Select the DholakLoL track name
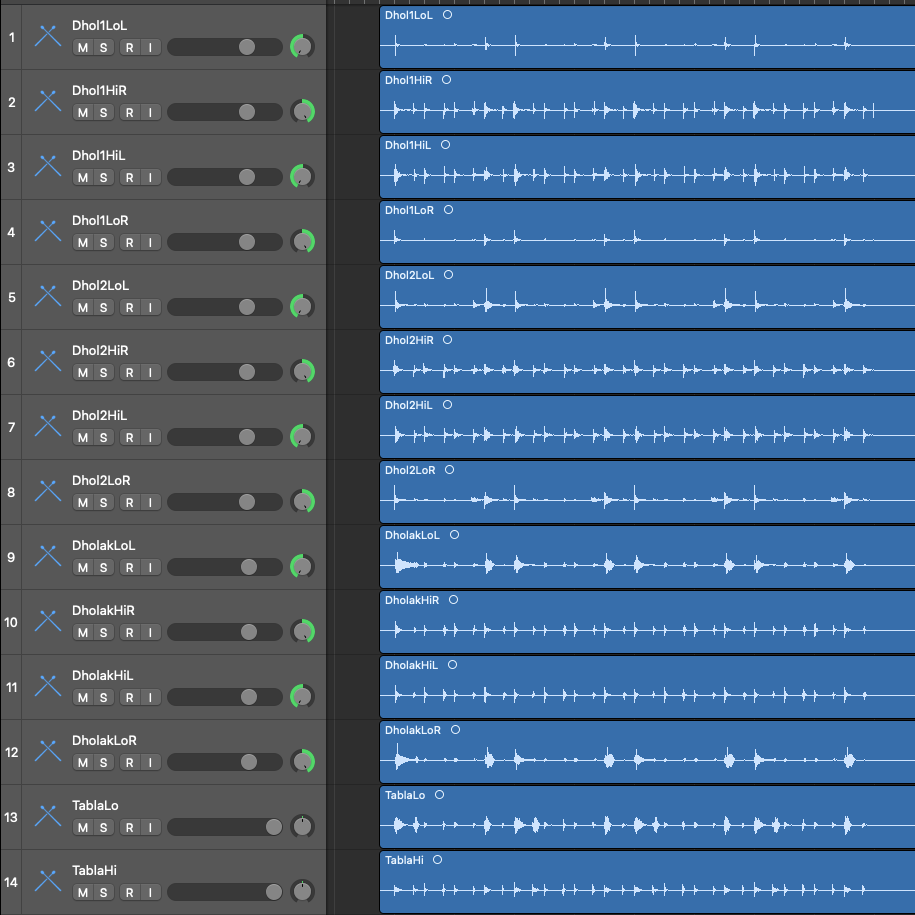 [103, 546]
